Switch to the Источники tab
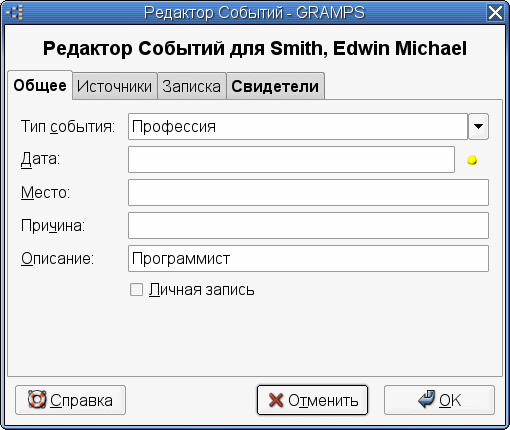The width and height of the screenshot is (510, 430). [x=114, y=86]
